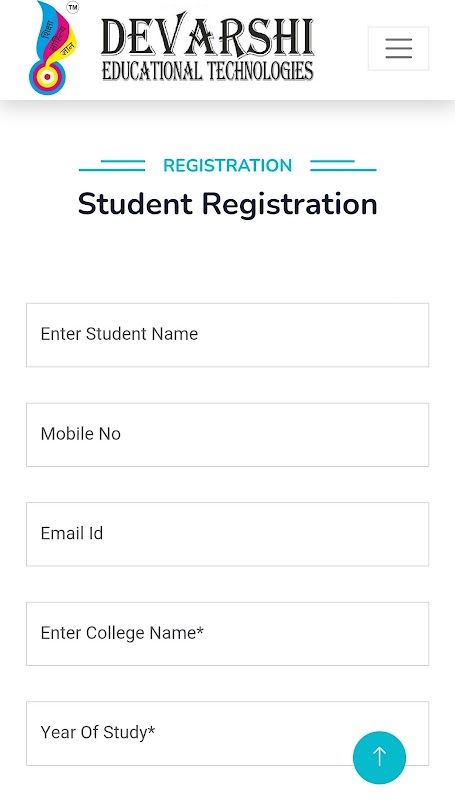Click the word Student in the heading

(135, 204)
